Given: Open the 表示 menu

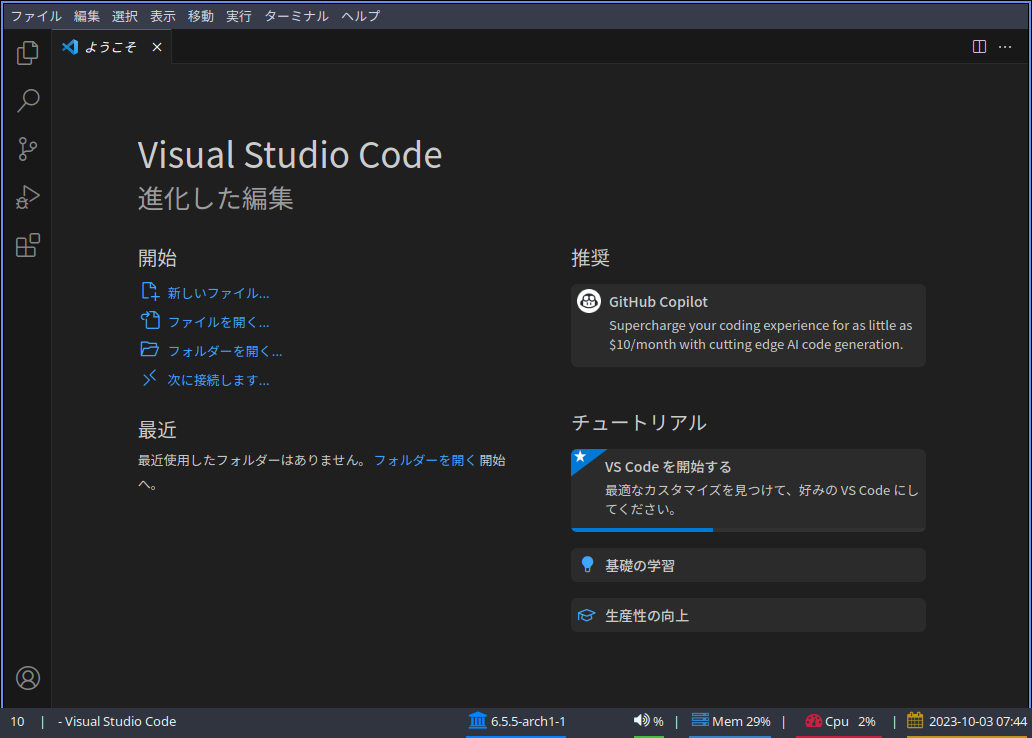Looking at the screenshot, I should [x=163, y=16].
